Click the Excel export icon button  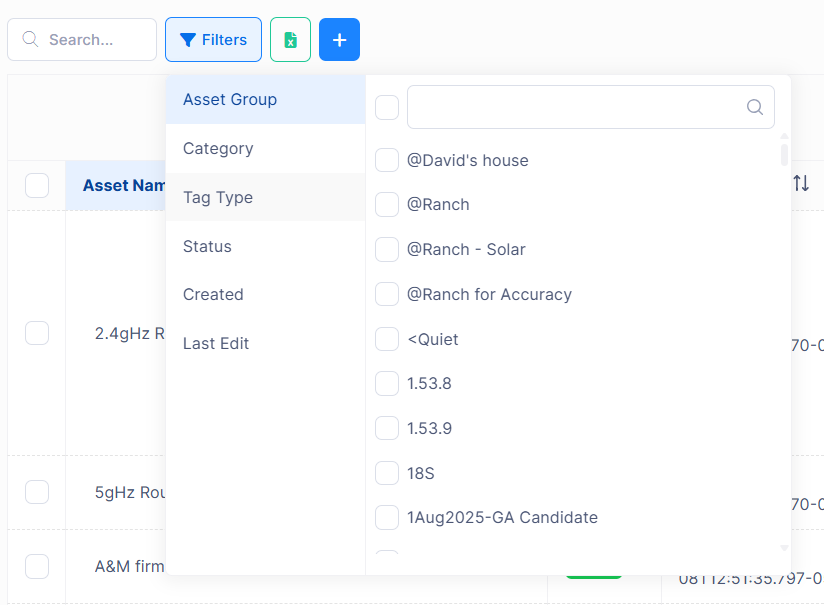290,40
